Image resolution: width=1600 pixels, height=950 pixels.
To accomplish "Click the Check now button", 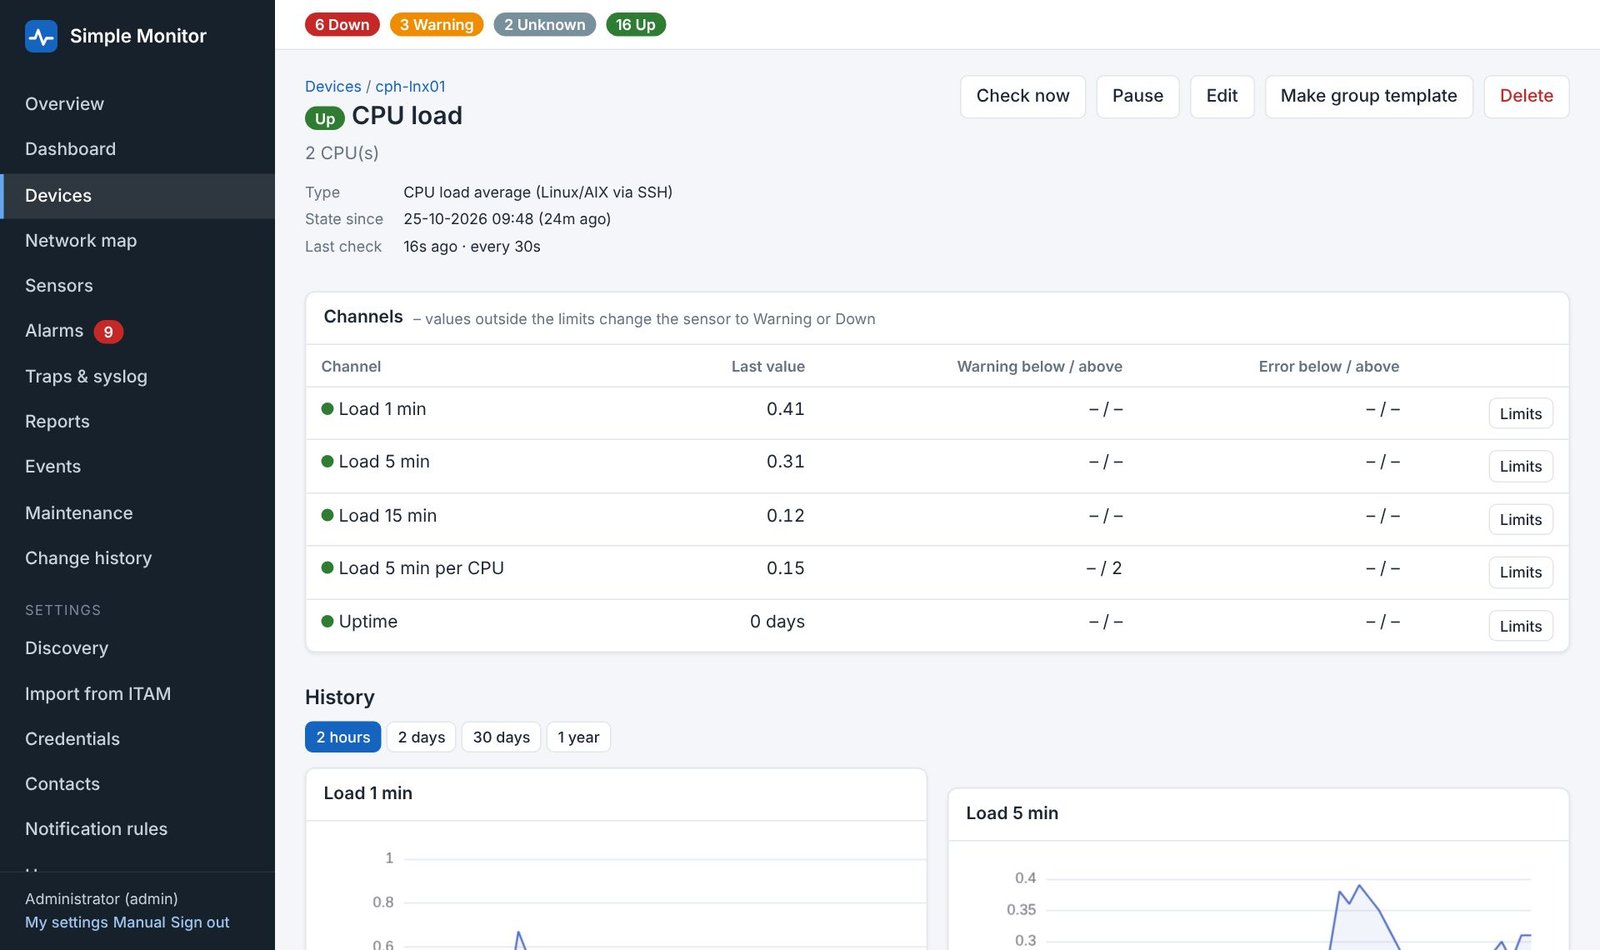I will [x=1023, y=96].
